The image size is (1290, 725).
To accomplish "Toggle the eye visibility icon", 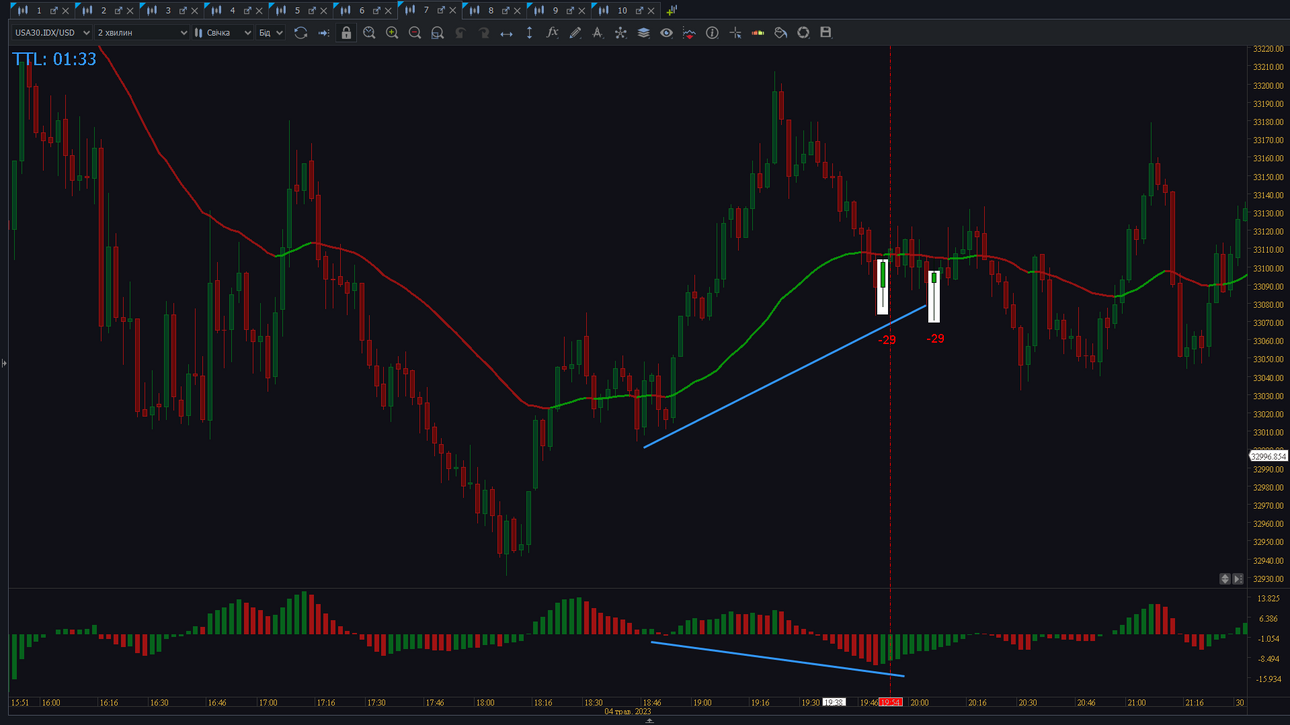I will [666, 33].
